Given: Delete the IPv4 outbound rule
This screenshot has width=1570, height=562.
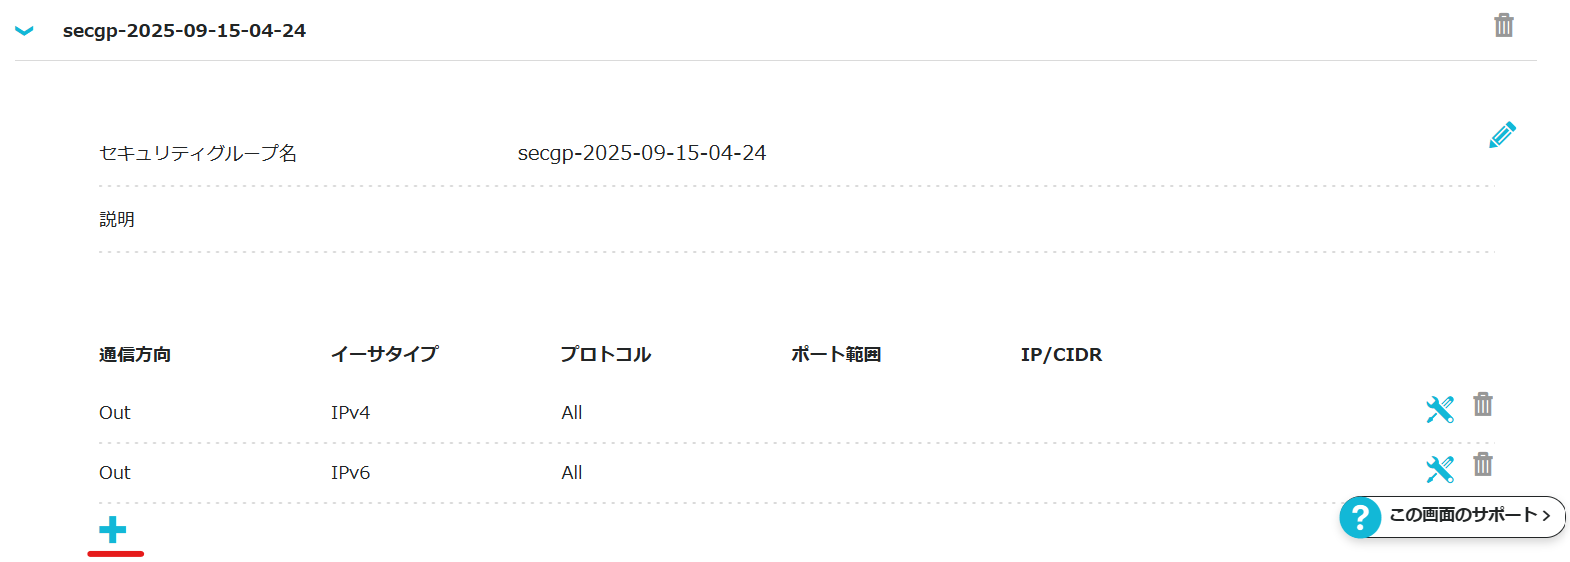Looking at the screenshot, I should coord(1483,405).
